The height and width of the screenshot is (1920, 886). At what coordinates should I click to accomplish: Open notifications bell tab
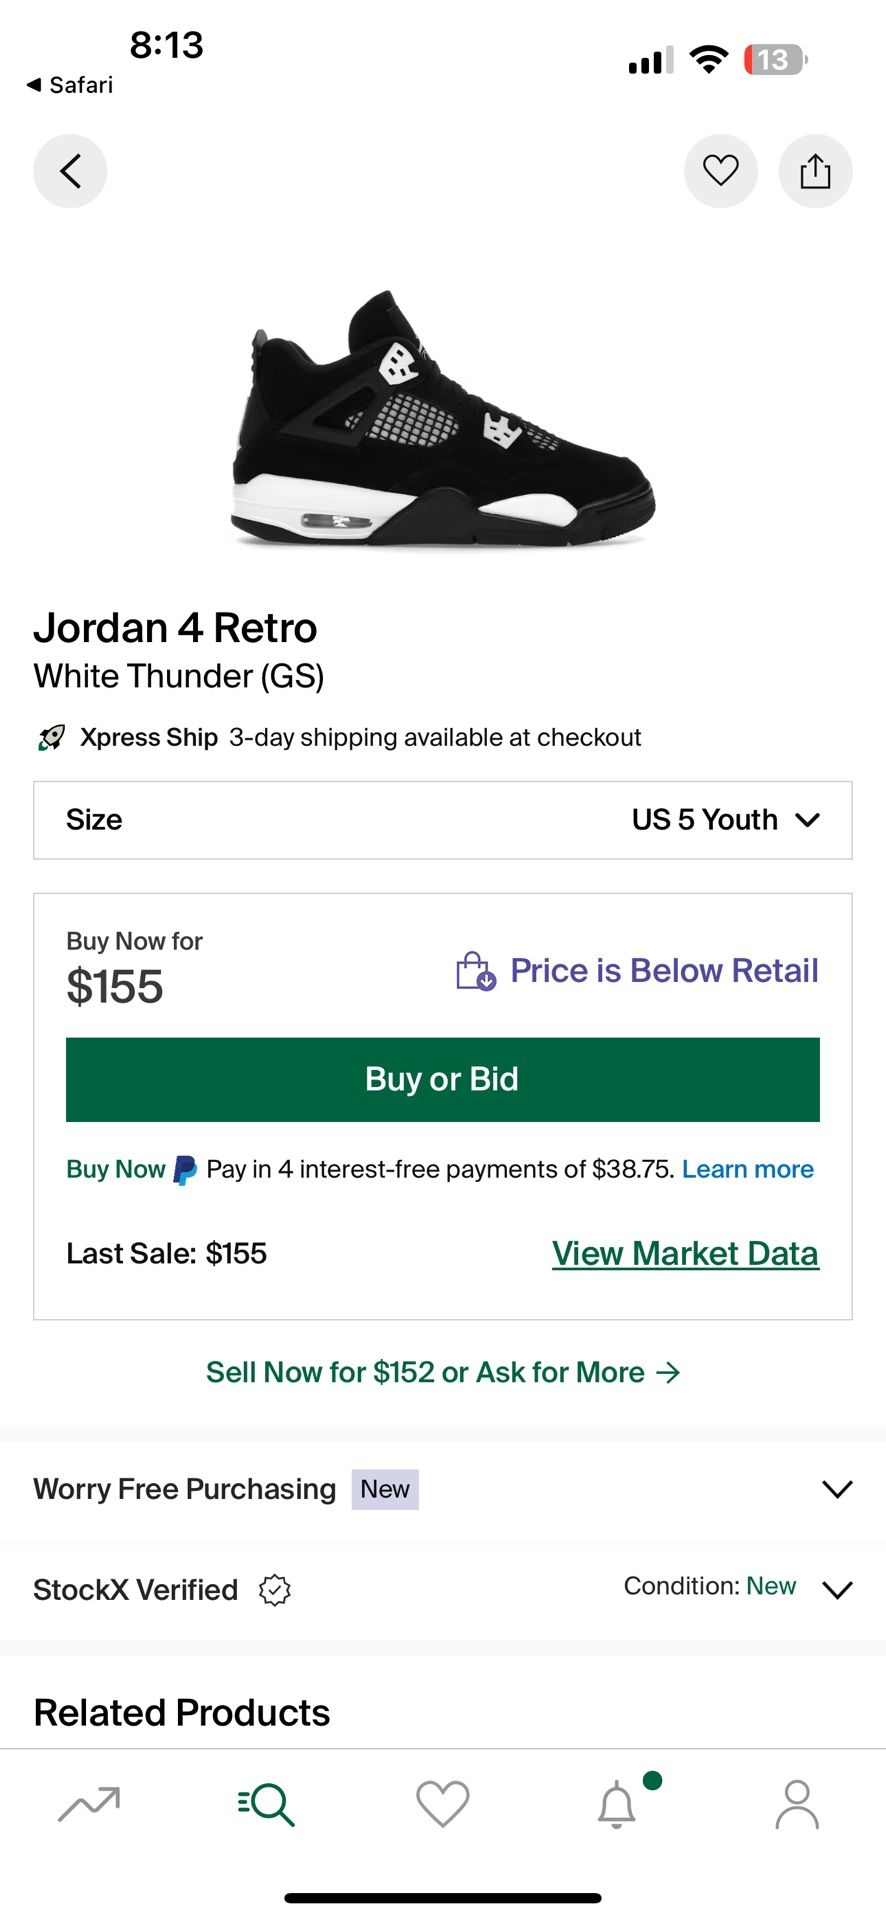[618, 1803]
